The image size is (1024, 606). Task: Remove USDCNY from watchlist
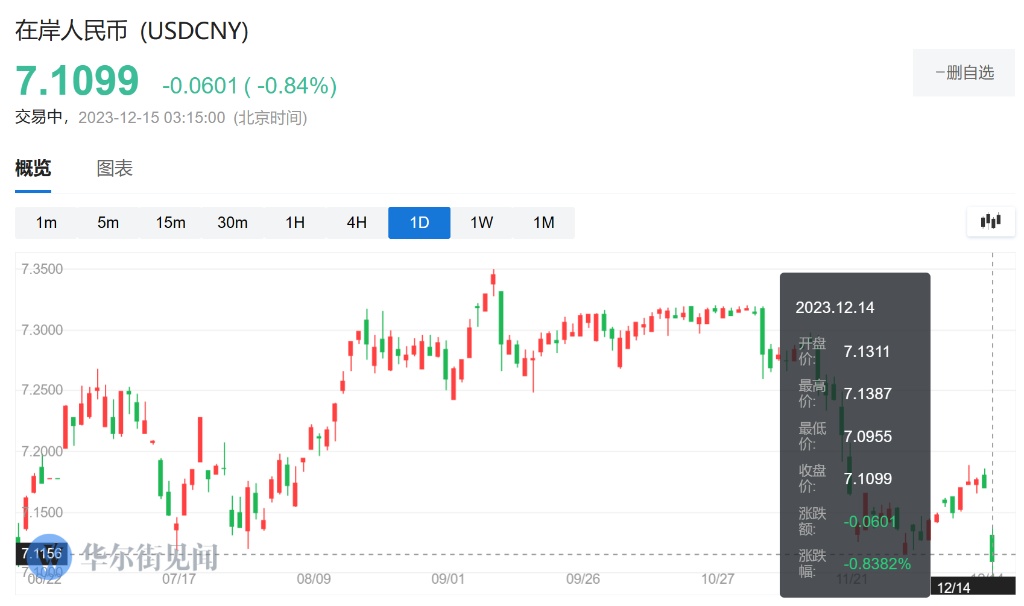pos(964,73)
